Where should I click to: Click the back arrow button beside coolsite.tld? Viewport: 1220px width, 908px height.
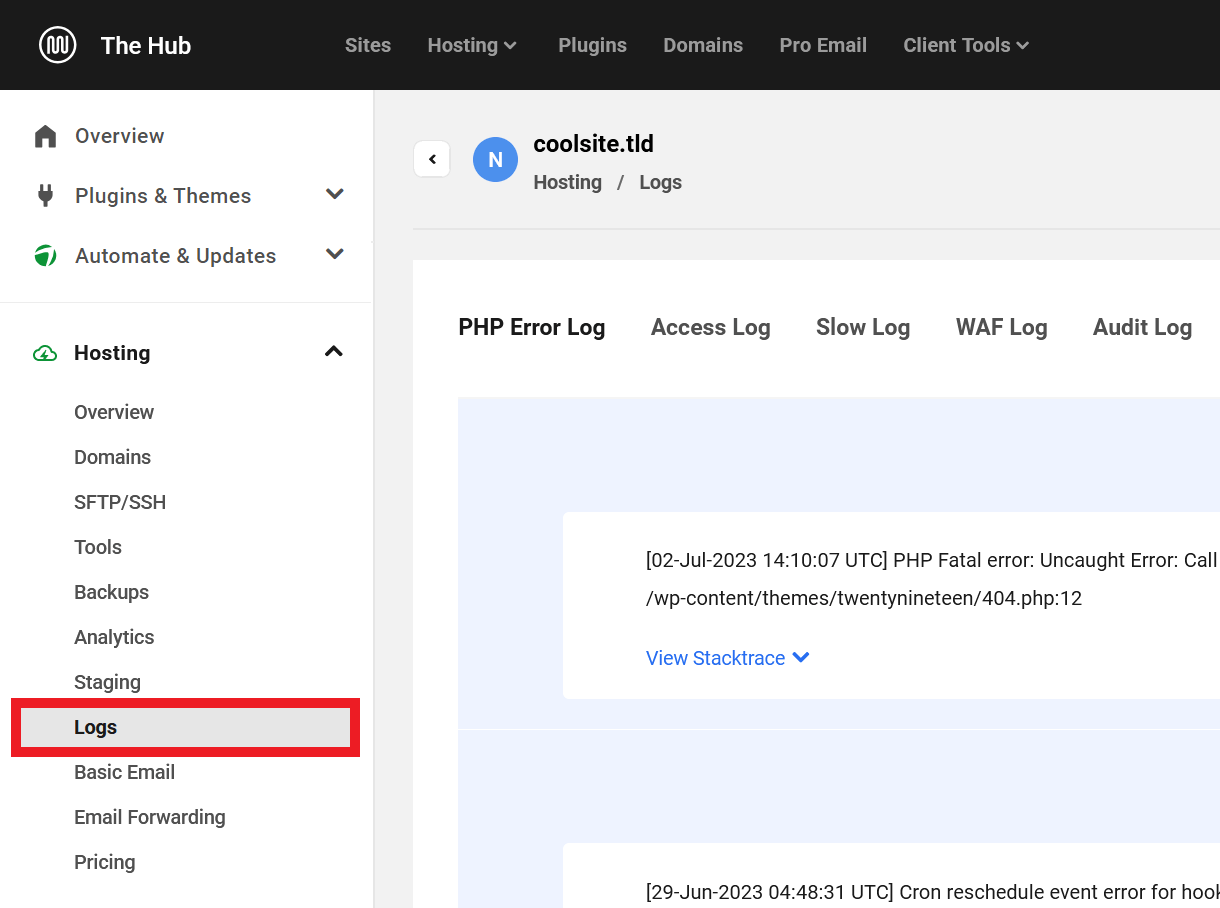pos(432,159)
